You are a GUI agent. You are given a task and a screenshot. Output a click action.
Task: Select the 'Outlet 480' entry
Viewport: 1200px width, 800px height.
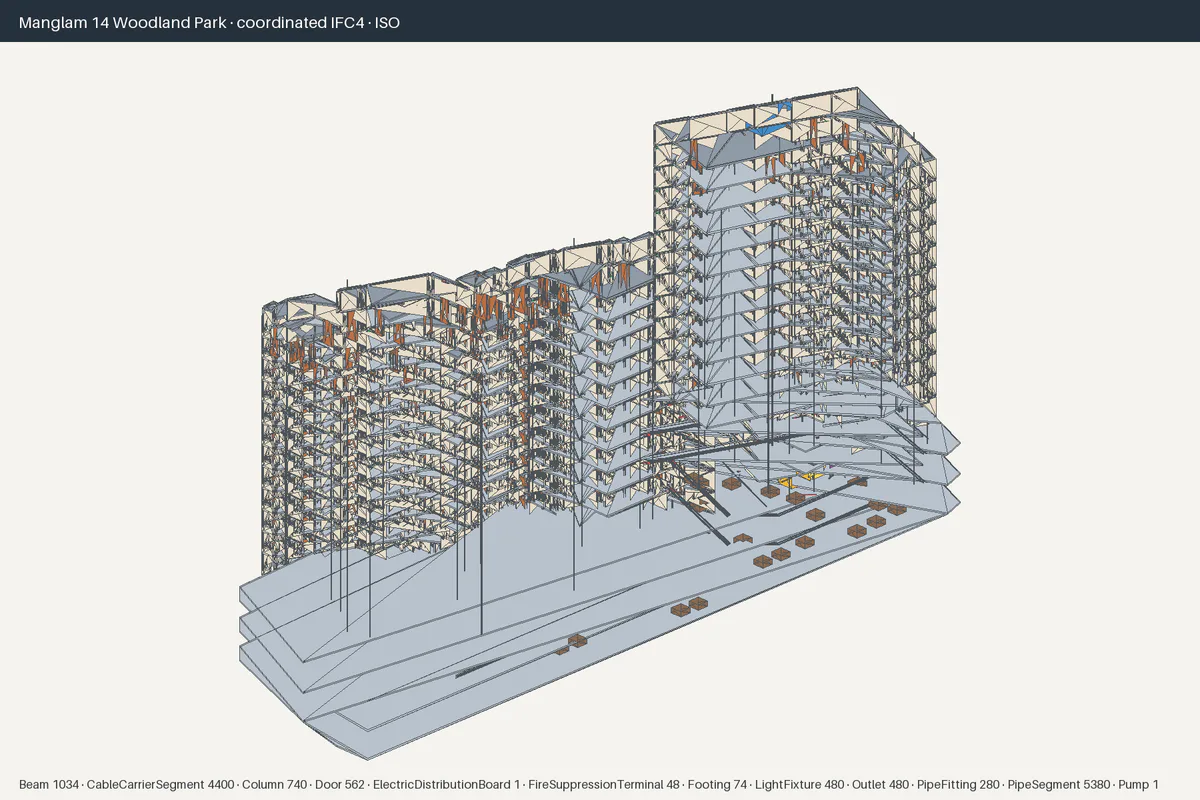click(x=880, y=785)
